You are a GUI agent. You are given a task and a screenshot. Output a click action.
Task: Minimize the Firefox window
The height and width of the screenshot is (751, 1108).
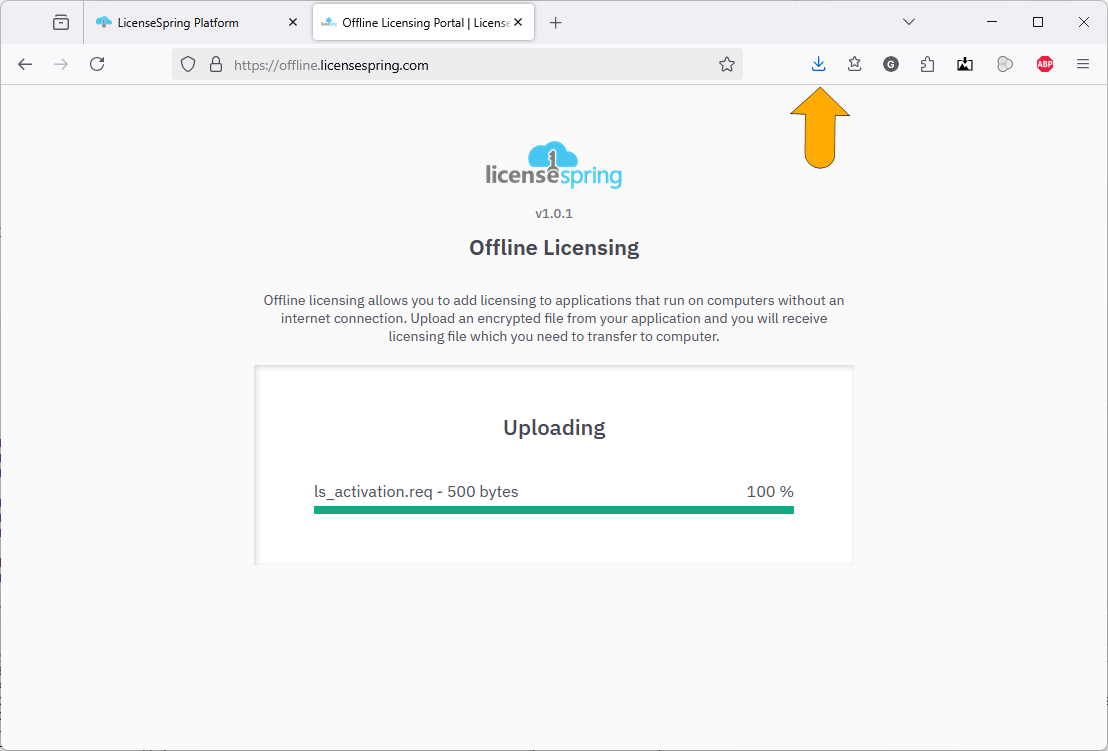[x=992, y=23]
